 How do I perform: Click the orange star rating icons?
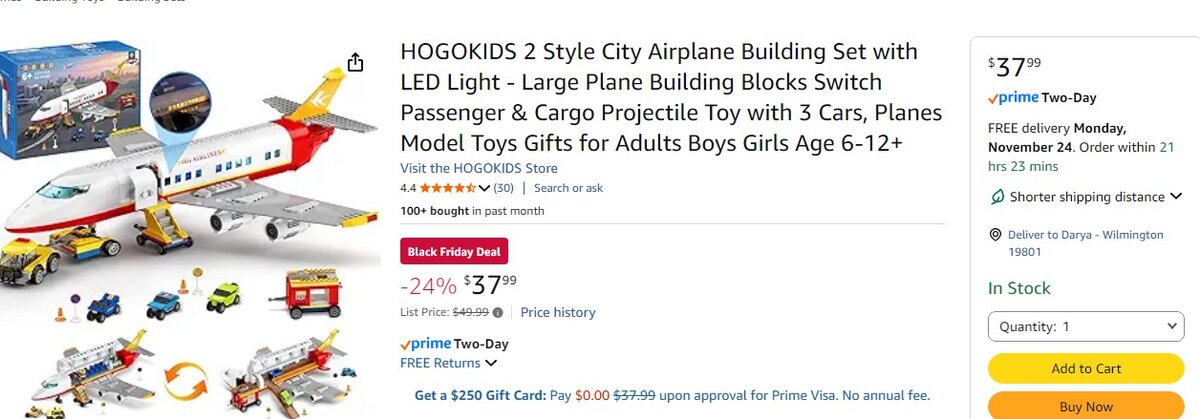[447, 188]
